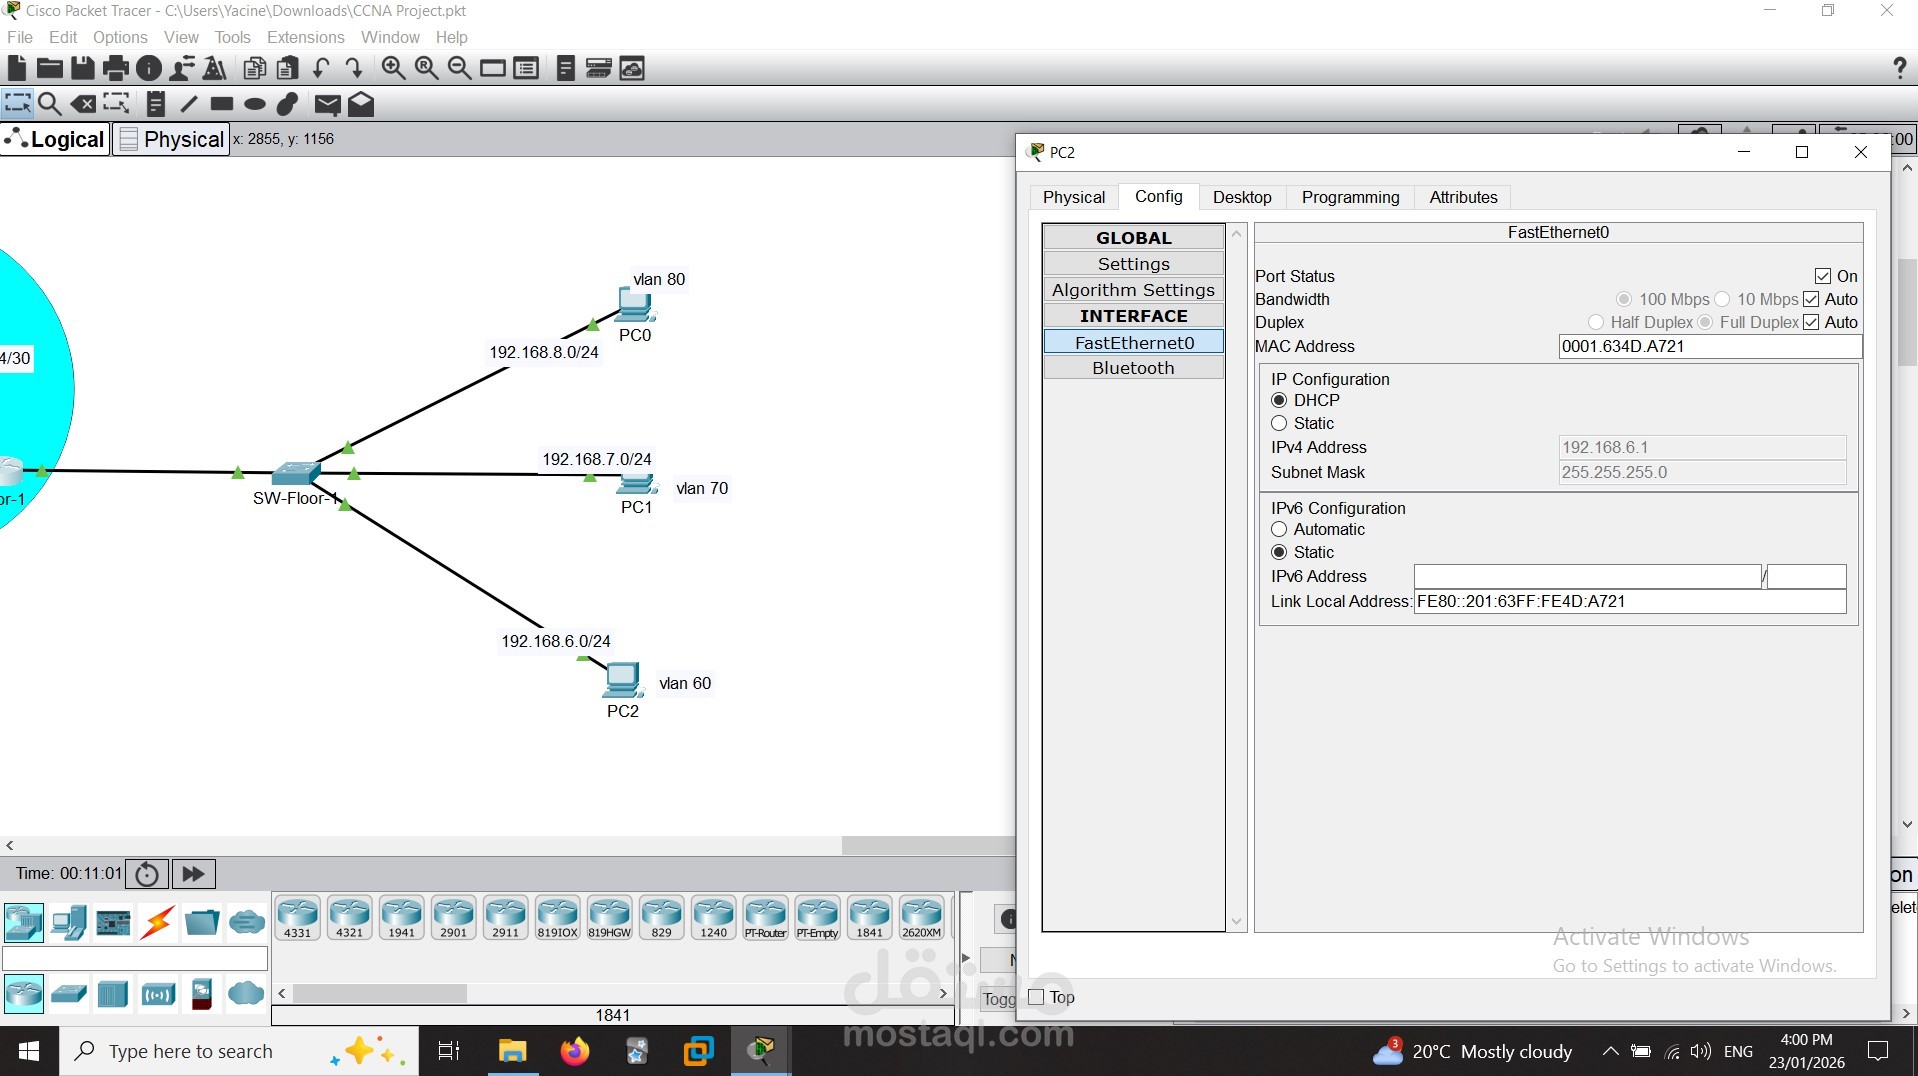Print the workspace using the printer icon
1918x1076 pixels.
coord(116,68)
